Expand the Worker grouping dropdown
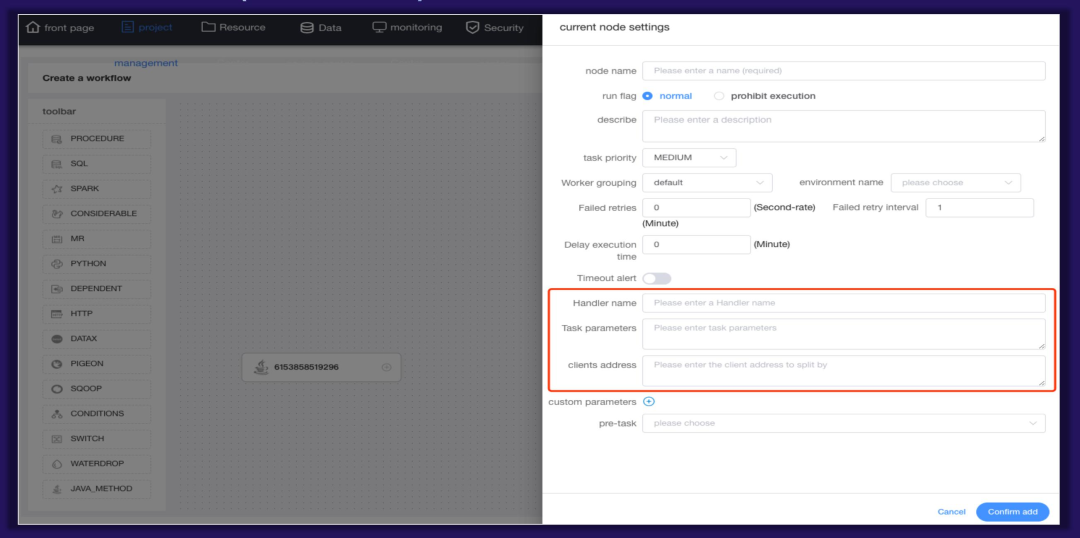 pos(707,183)
